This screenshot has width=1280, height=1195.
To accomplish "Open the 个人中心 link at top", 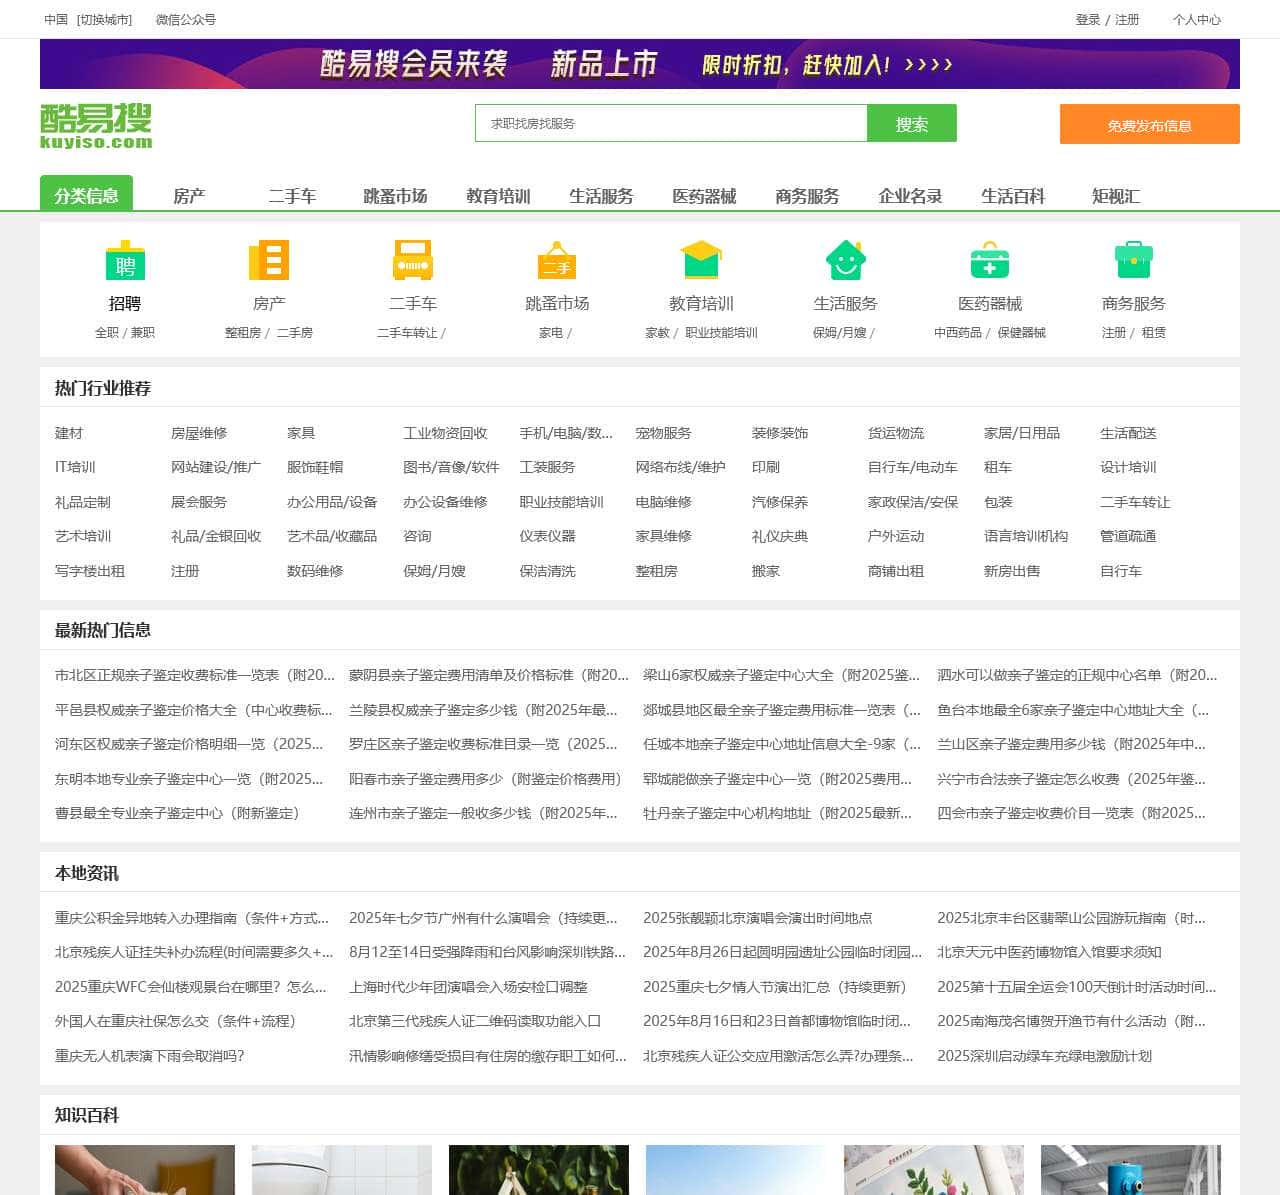I will coord(1196,20).
